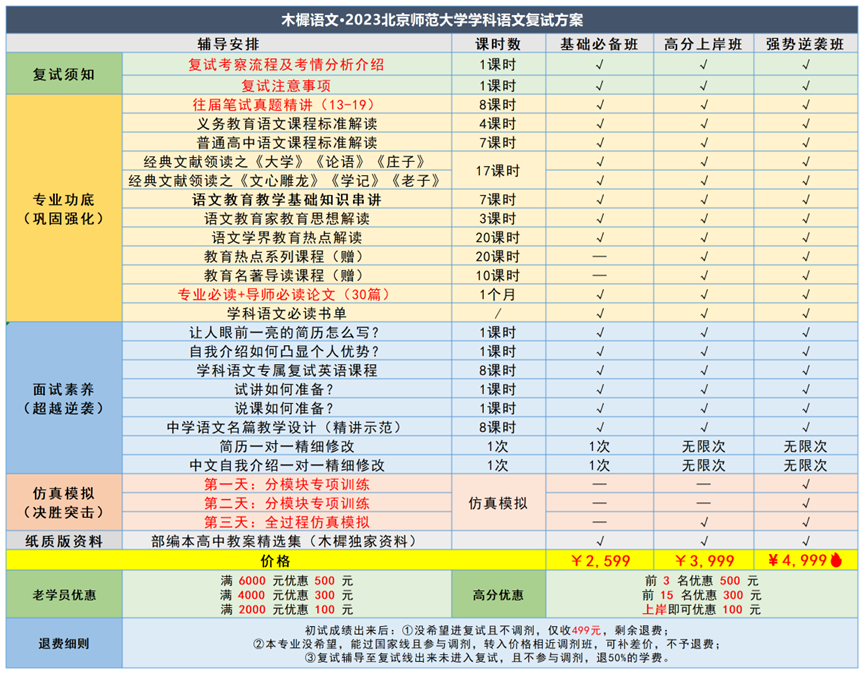Click 前 15 名优惠 300 元 line
This screenshot has width=864, height=674.
tap(701, 595)
